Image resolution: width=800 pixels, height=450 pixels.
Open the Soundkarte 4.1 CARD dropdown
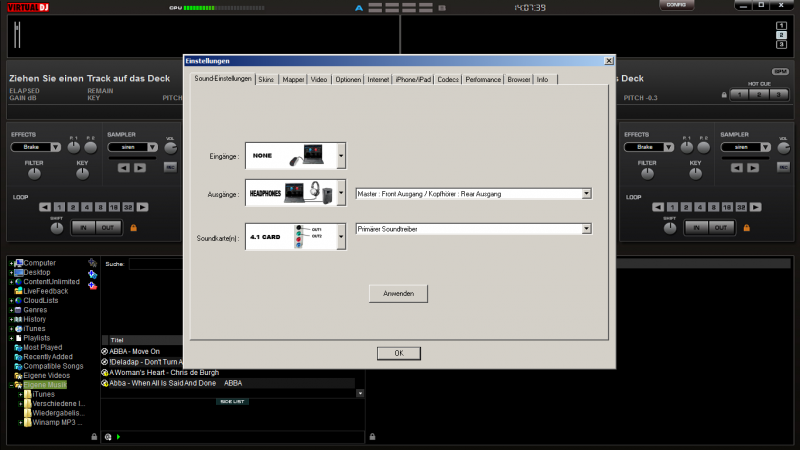coord(341,237)
